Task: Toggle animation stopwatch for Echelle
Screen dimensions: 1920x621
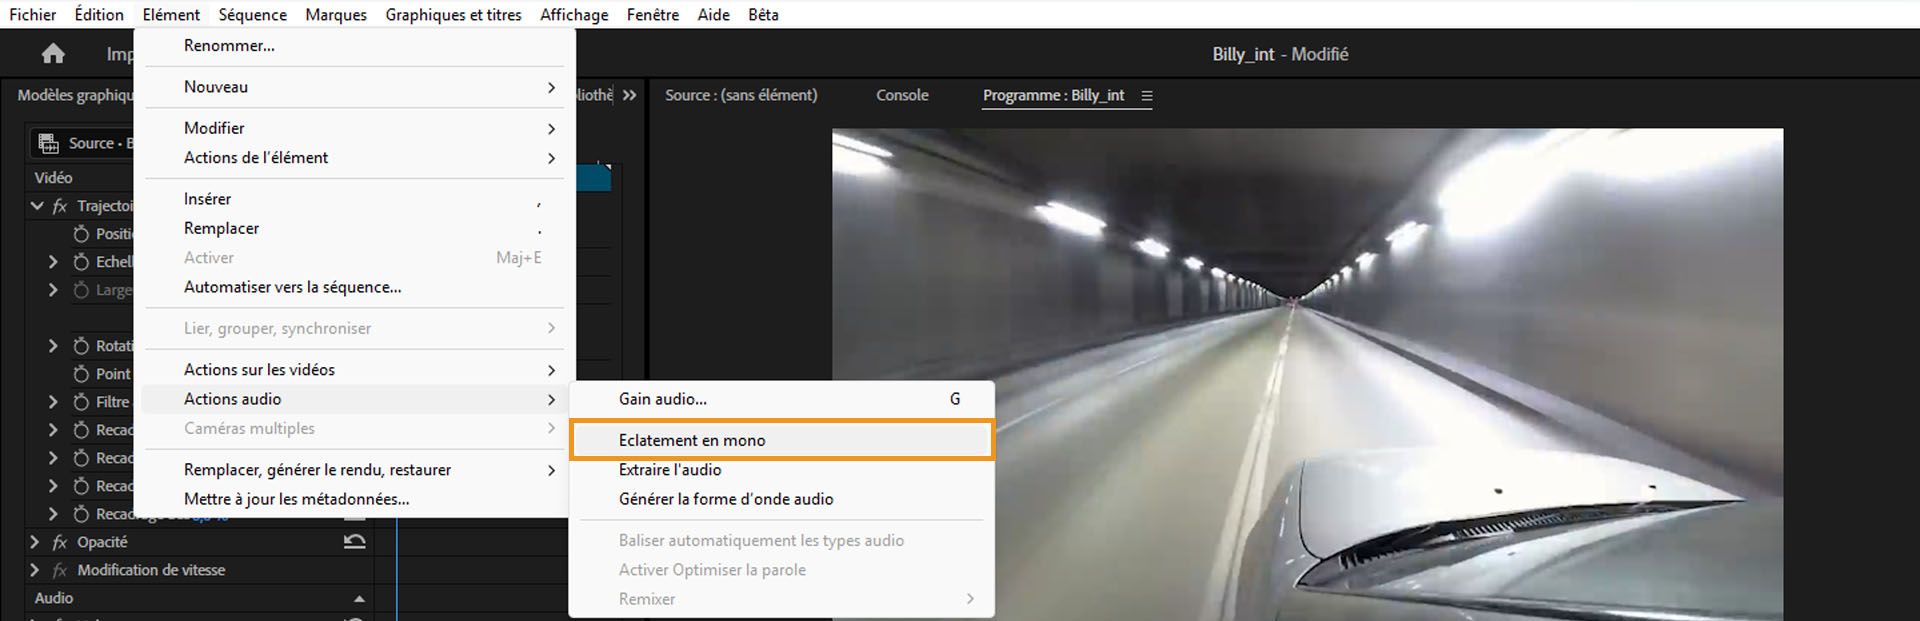Action: [x=81, y=262]
